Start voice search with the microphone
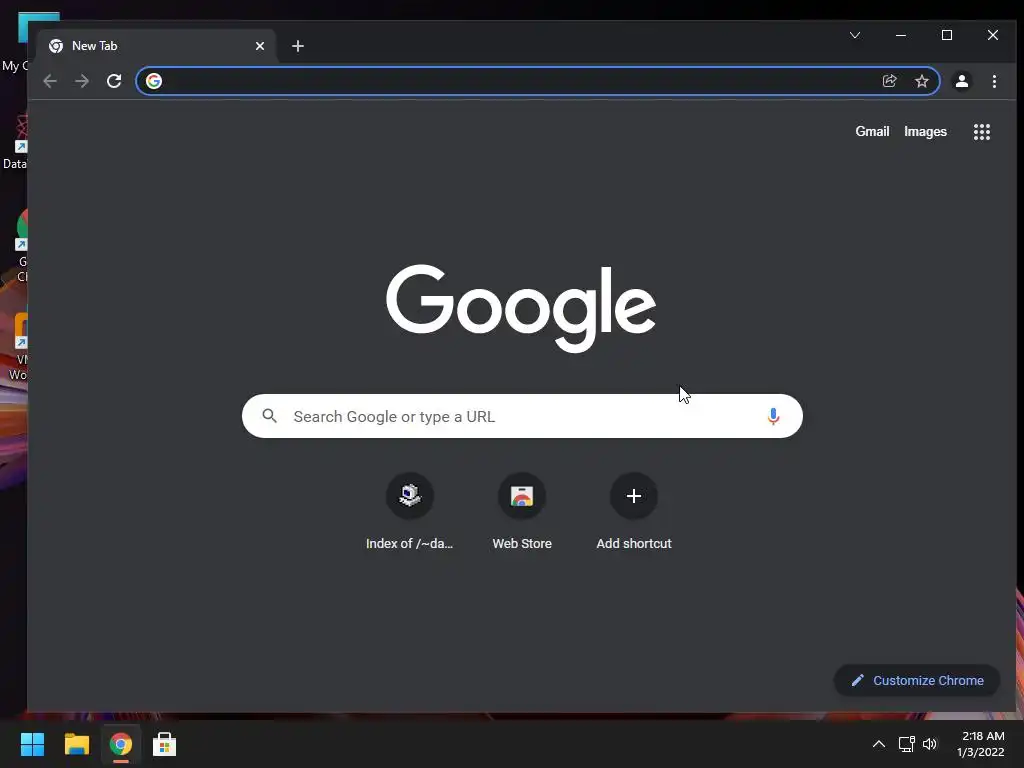The width and height of the screenshot is (1024, 768). coord(773,416)
